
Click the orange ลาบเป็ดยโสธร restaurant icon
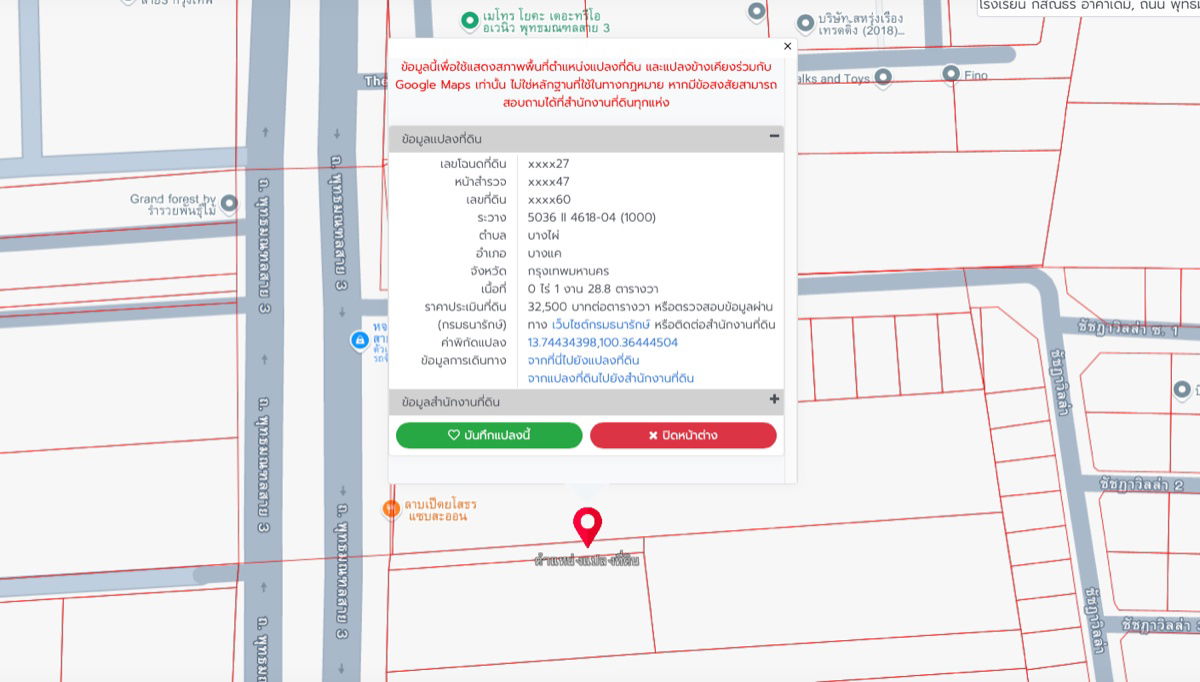coord(391,508)
